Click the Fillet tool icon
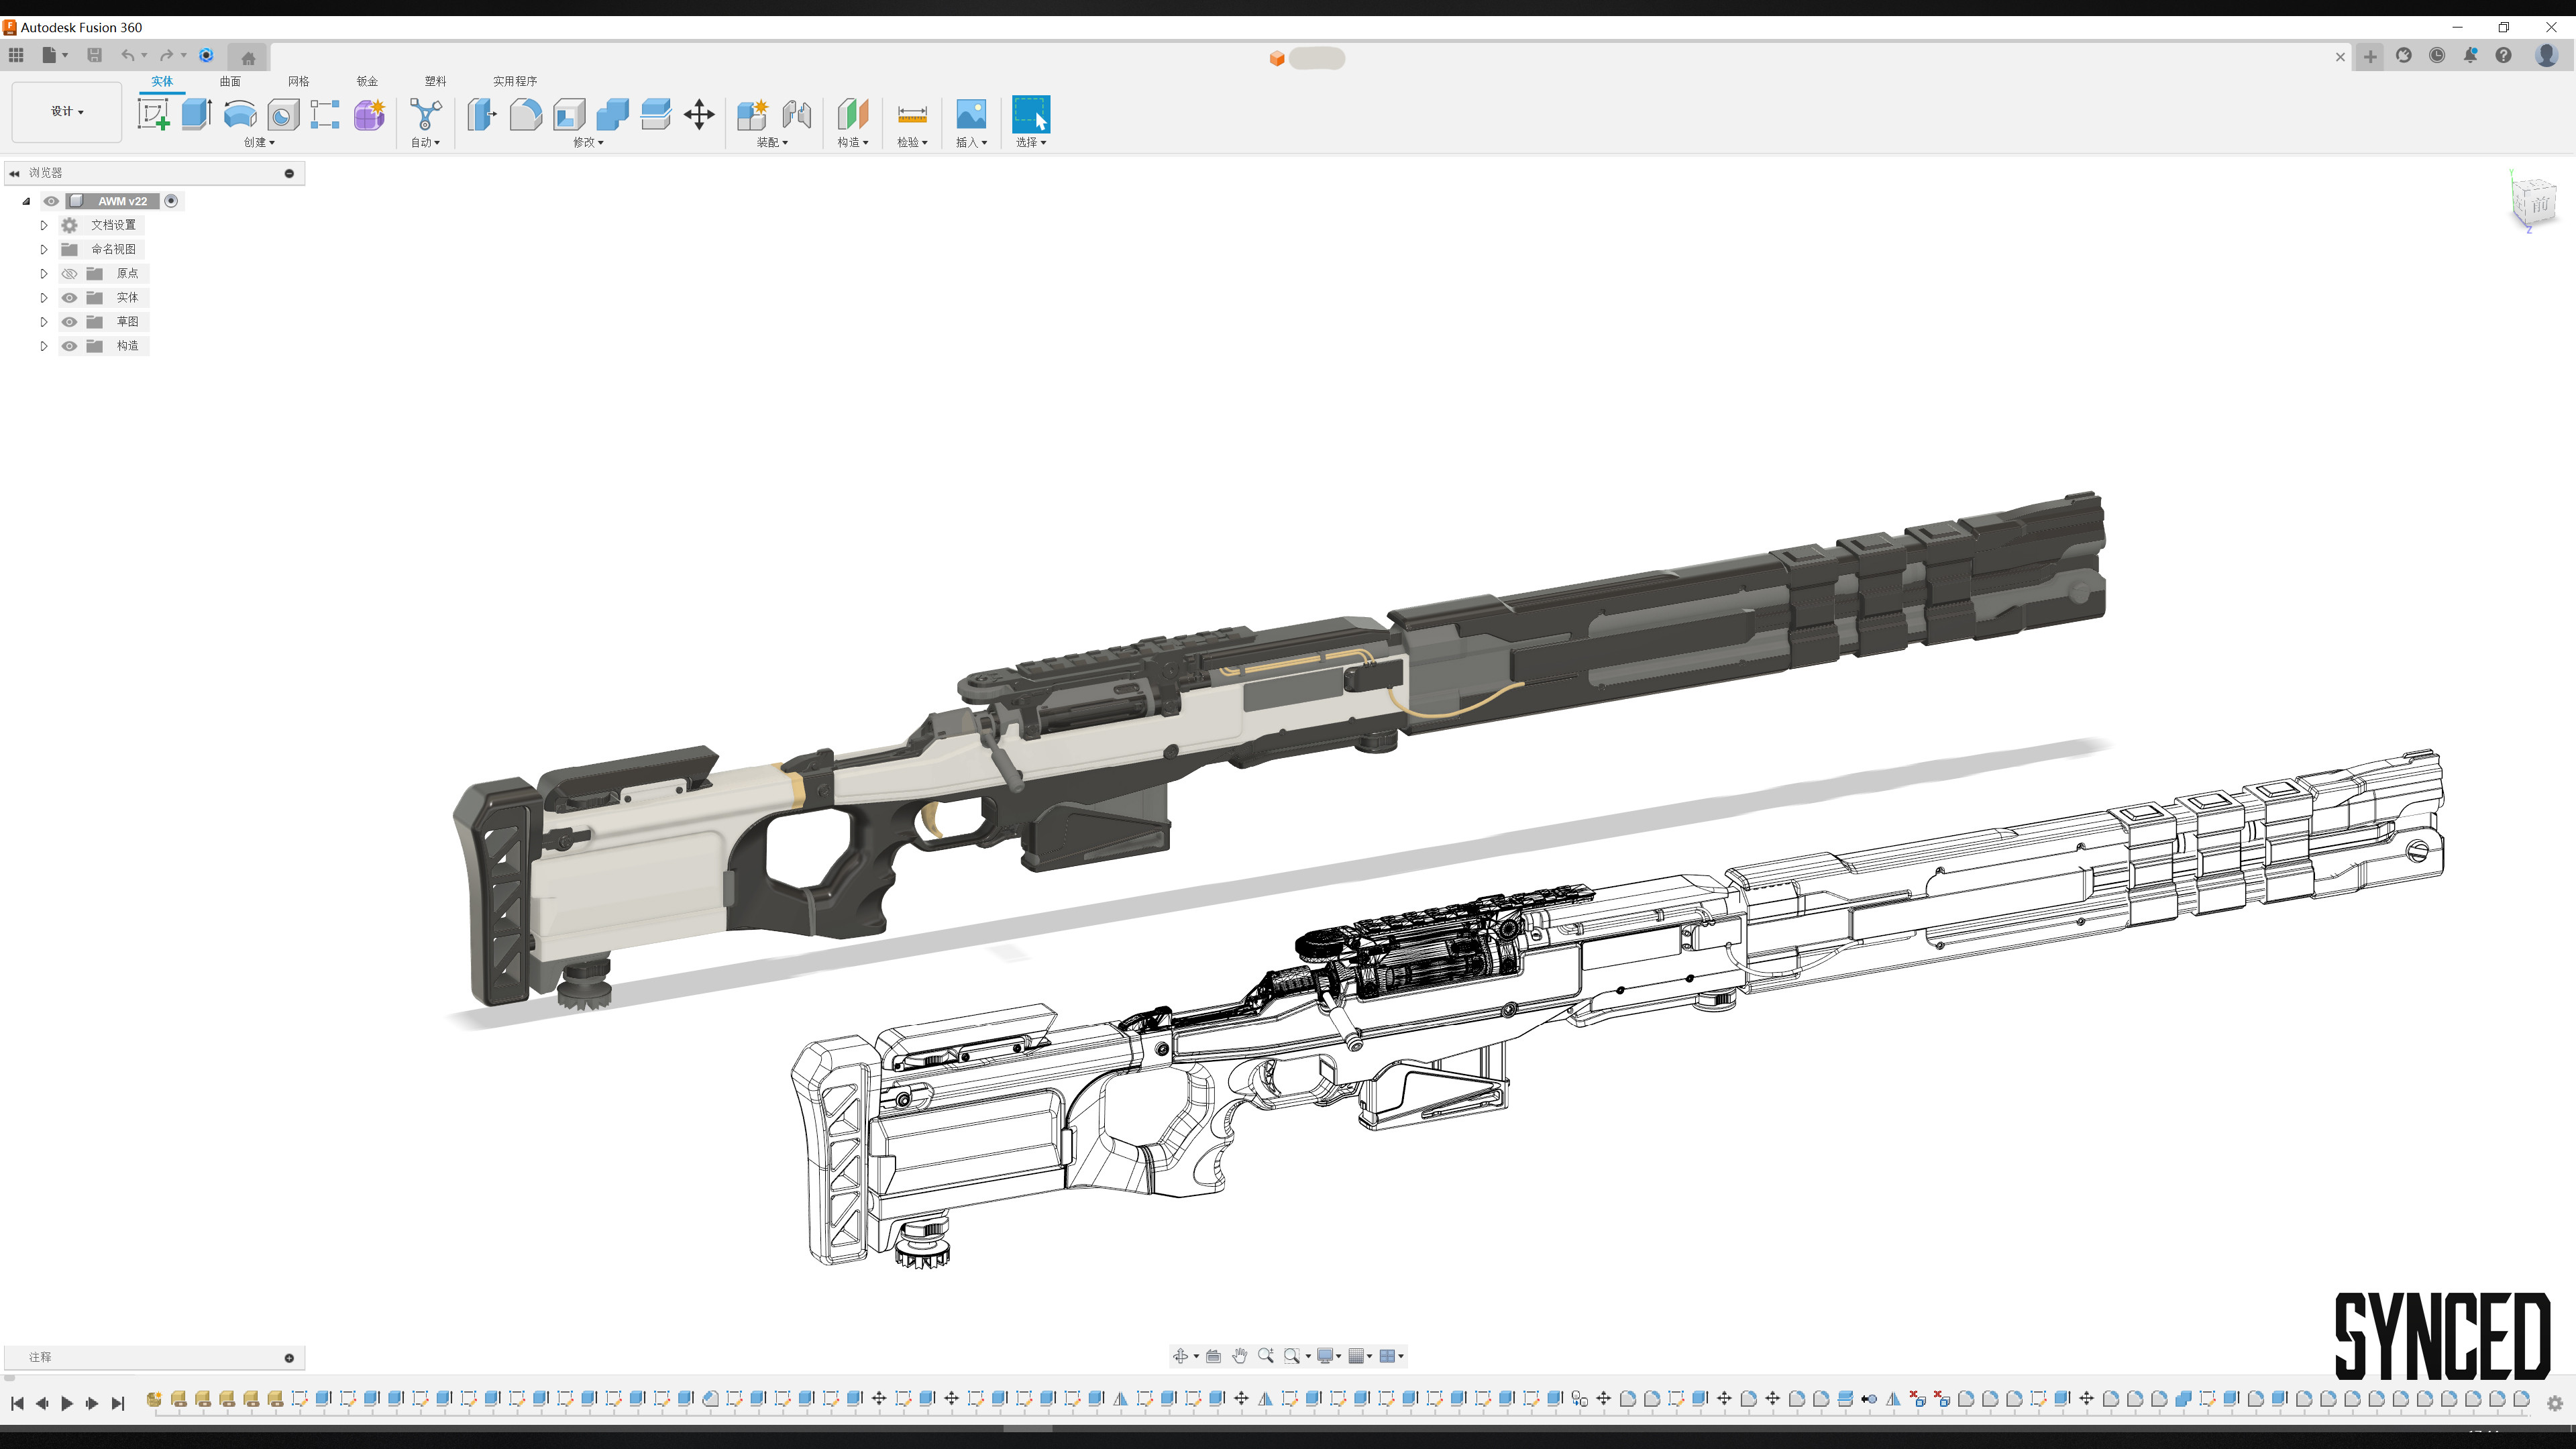 pyautogui.click(x=525, y=114)
